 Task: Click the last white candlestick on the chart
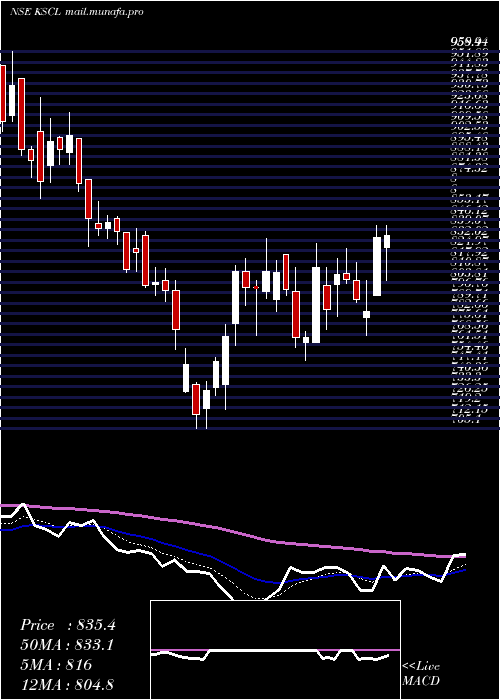[x=387, y=241]
